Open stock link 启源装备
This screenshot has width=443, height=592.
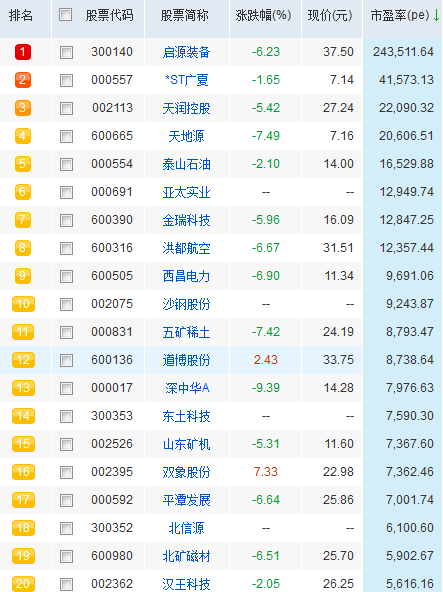tap(186, 52)
